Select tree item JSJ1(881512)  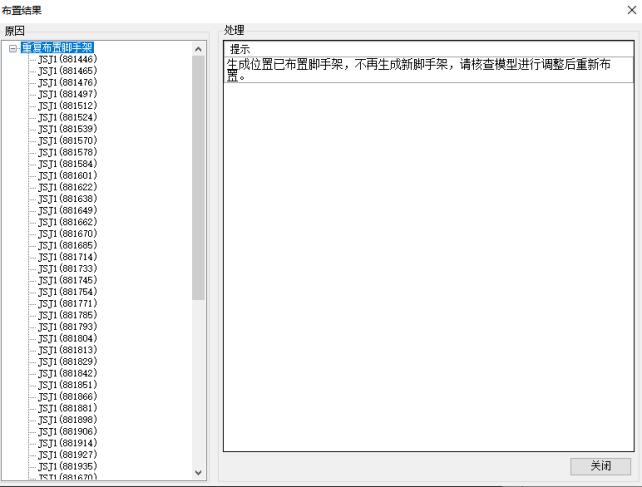click(x=67, y=106)
